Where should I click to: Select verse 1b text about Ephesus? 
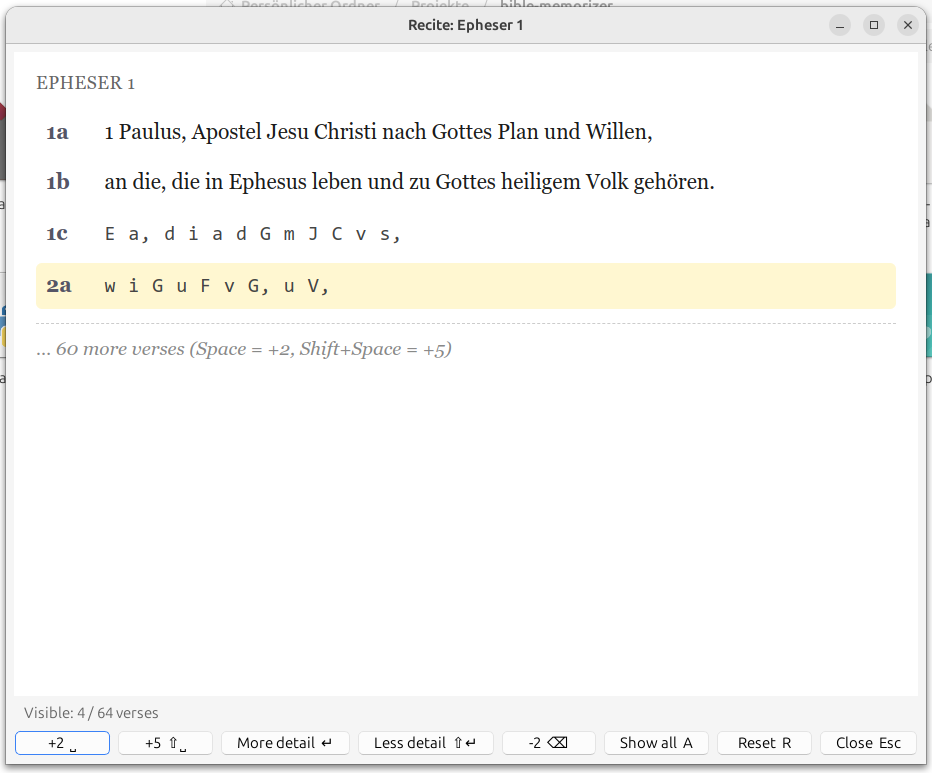[x=410, y=182]
